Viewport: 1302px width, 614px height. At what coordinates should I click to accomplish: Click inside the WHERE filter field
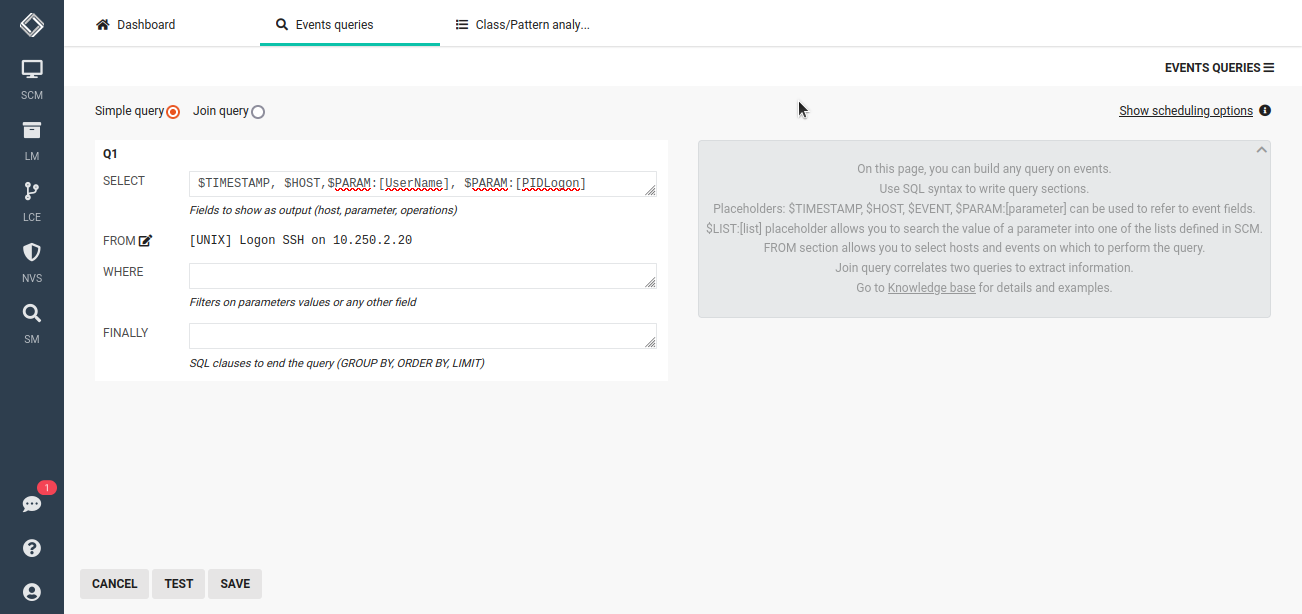(x=422, y=275)
